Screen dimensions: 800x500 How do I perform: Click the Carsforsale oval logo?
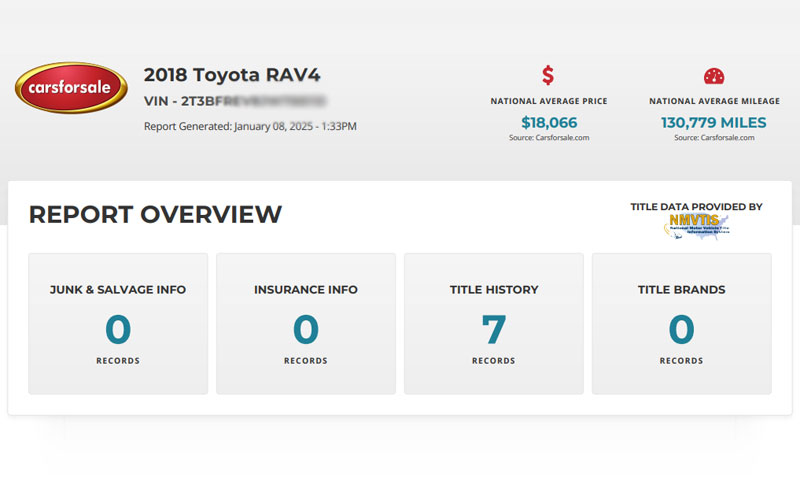point(71,88)
